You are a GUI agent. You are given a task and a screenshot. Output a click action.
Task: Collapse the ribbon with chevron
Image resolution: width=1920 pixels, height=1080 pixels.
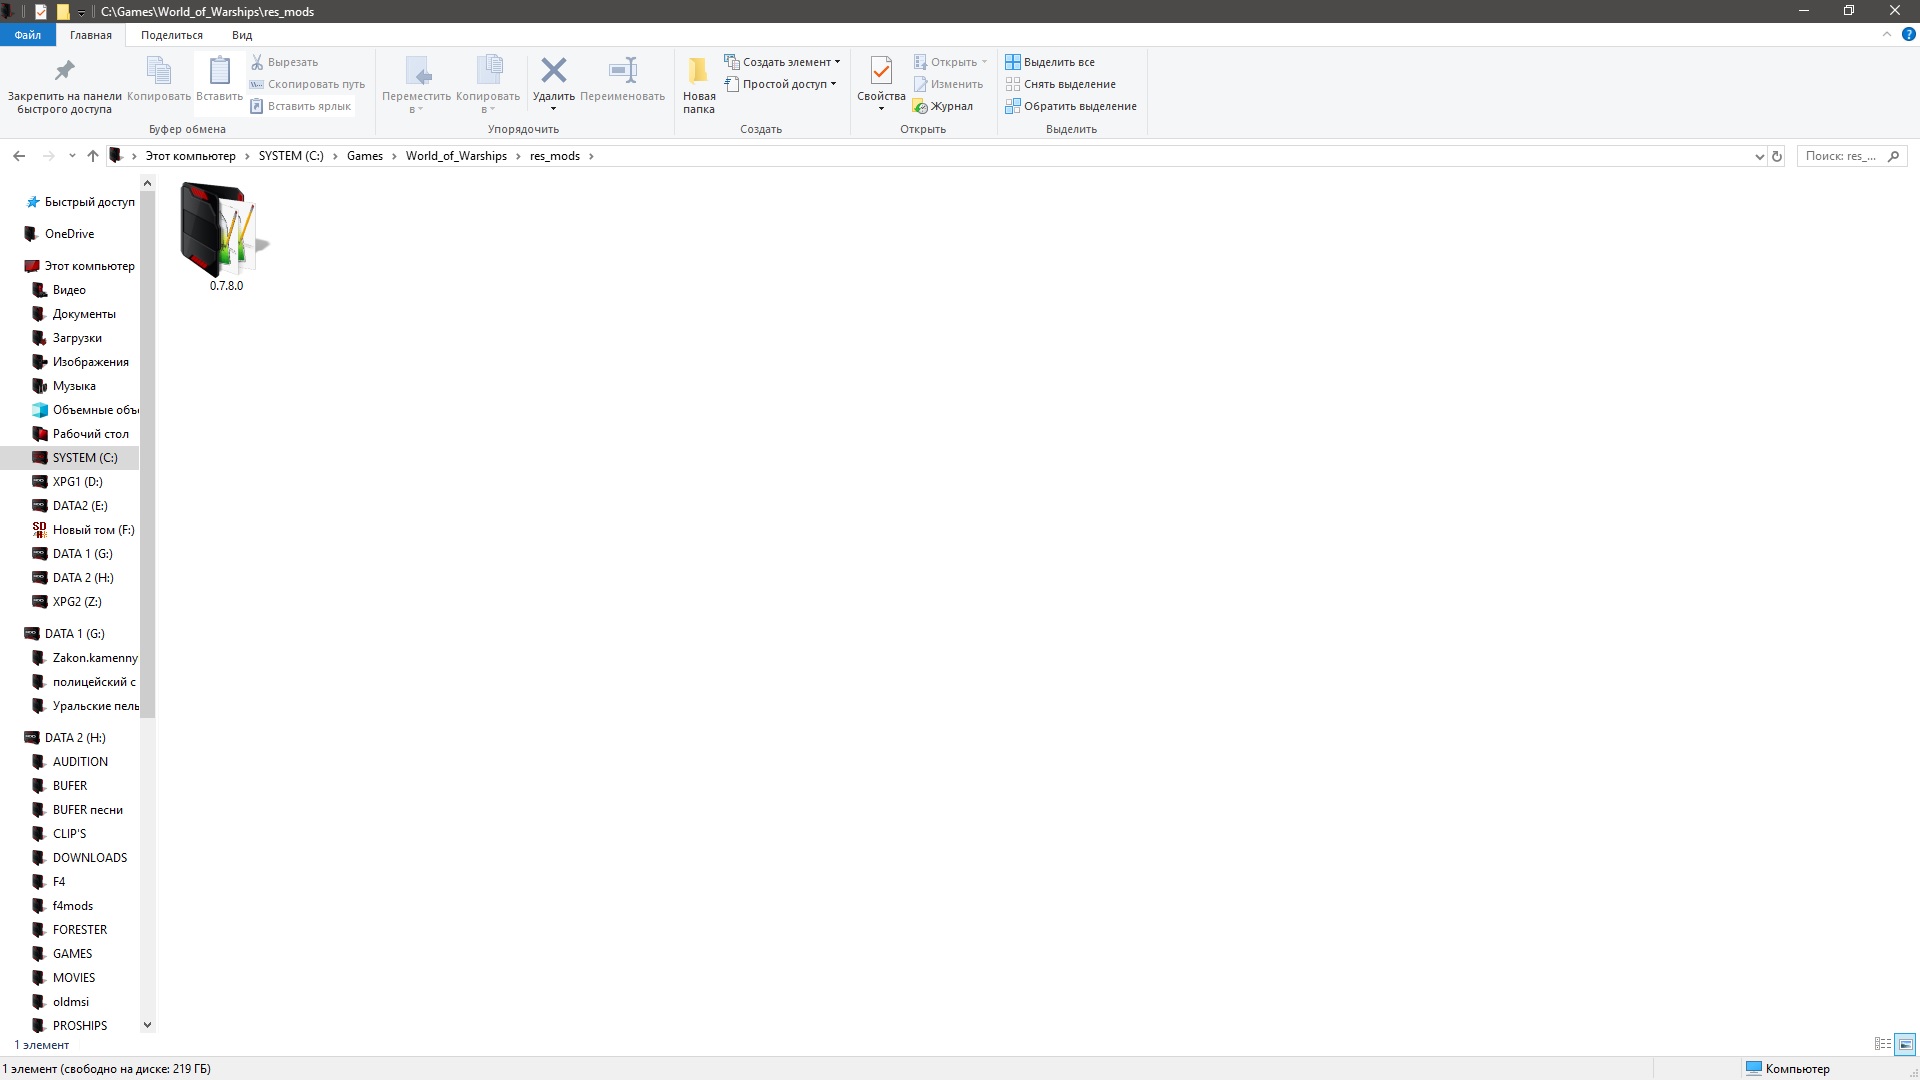tap(1887, 34)
